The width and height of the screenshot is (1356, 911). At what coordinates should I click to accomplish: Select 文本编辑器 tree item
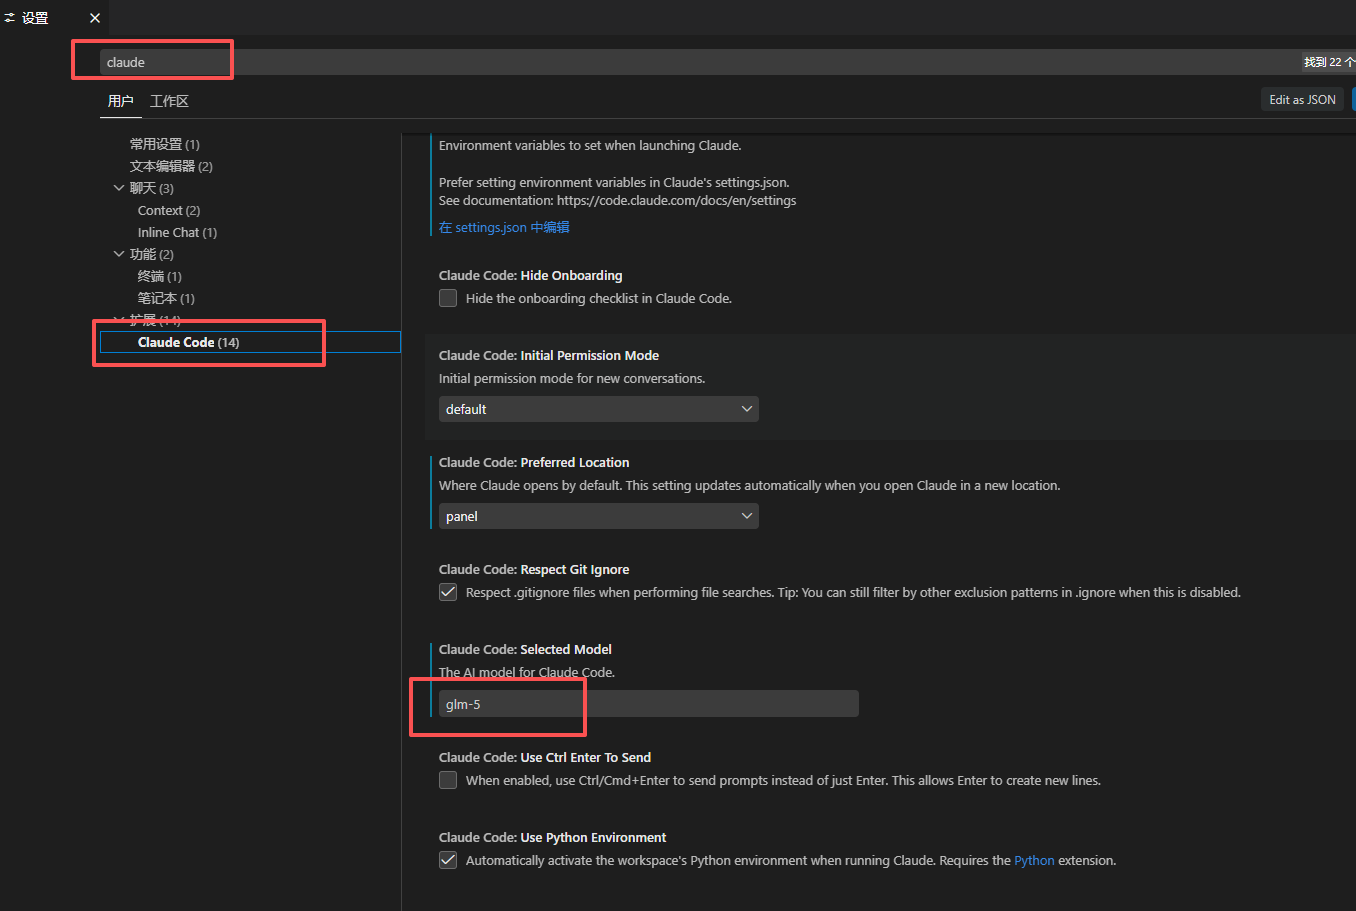coord(170,166)
